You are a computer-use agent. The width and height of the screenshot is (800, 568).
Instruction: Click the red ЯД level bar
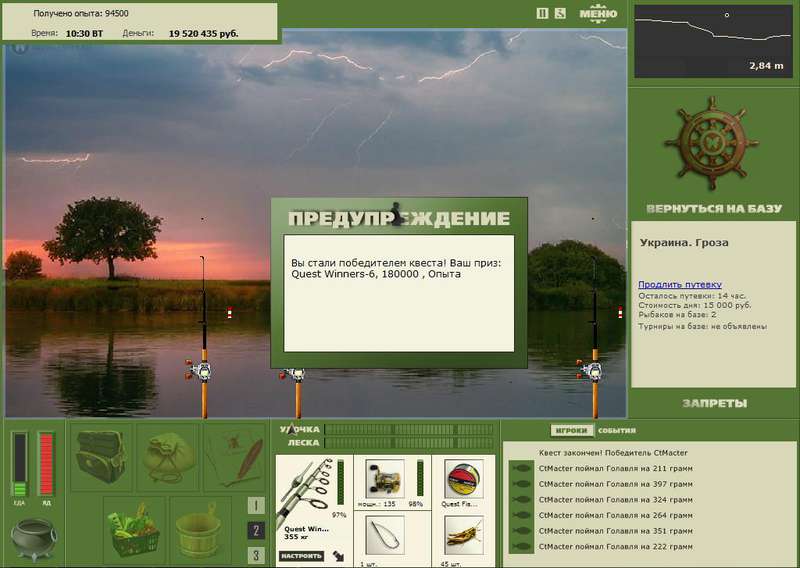coord(46,464)
